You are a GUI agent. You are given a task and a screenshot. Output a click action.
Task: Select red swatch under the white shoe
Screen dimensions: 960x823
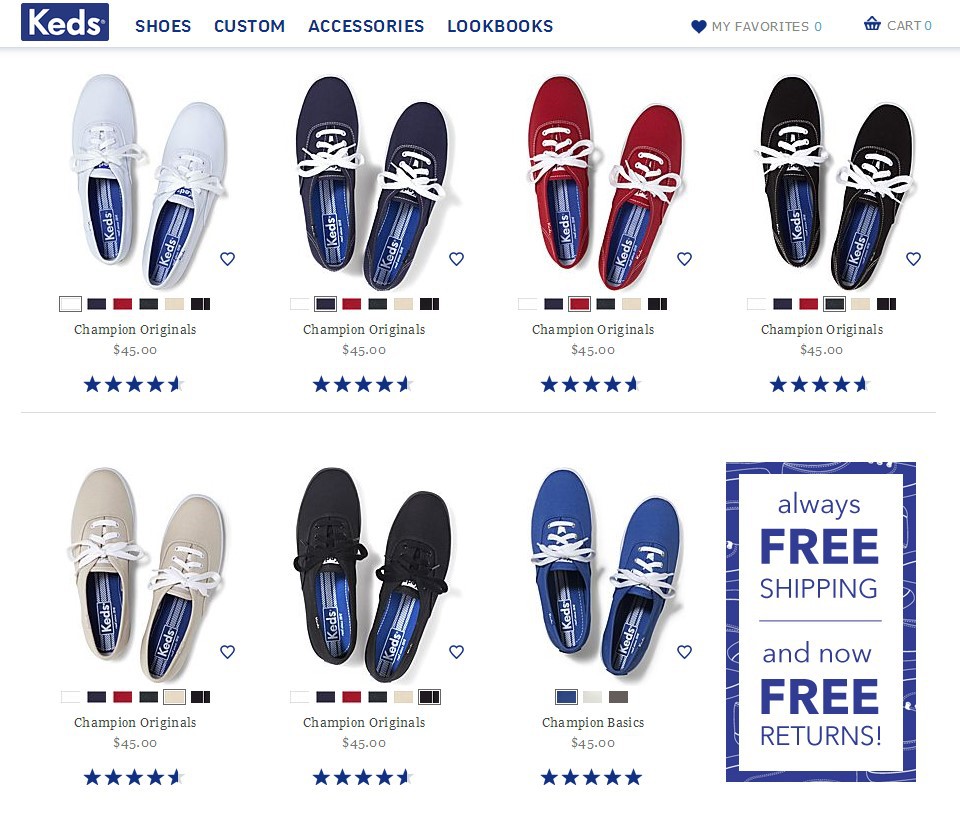point(122,304)
